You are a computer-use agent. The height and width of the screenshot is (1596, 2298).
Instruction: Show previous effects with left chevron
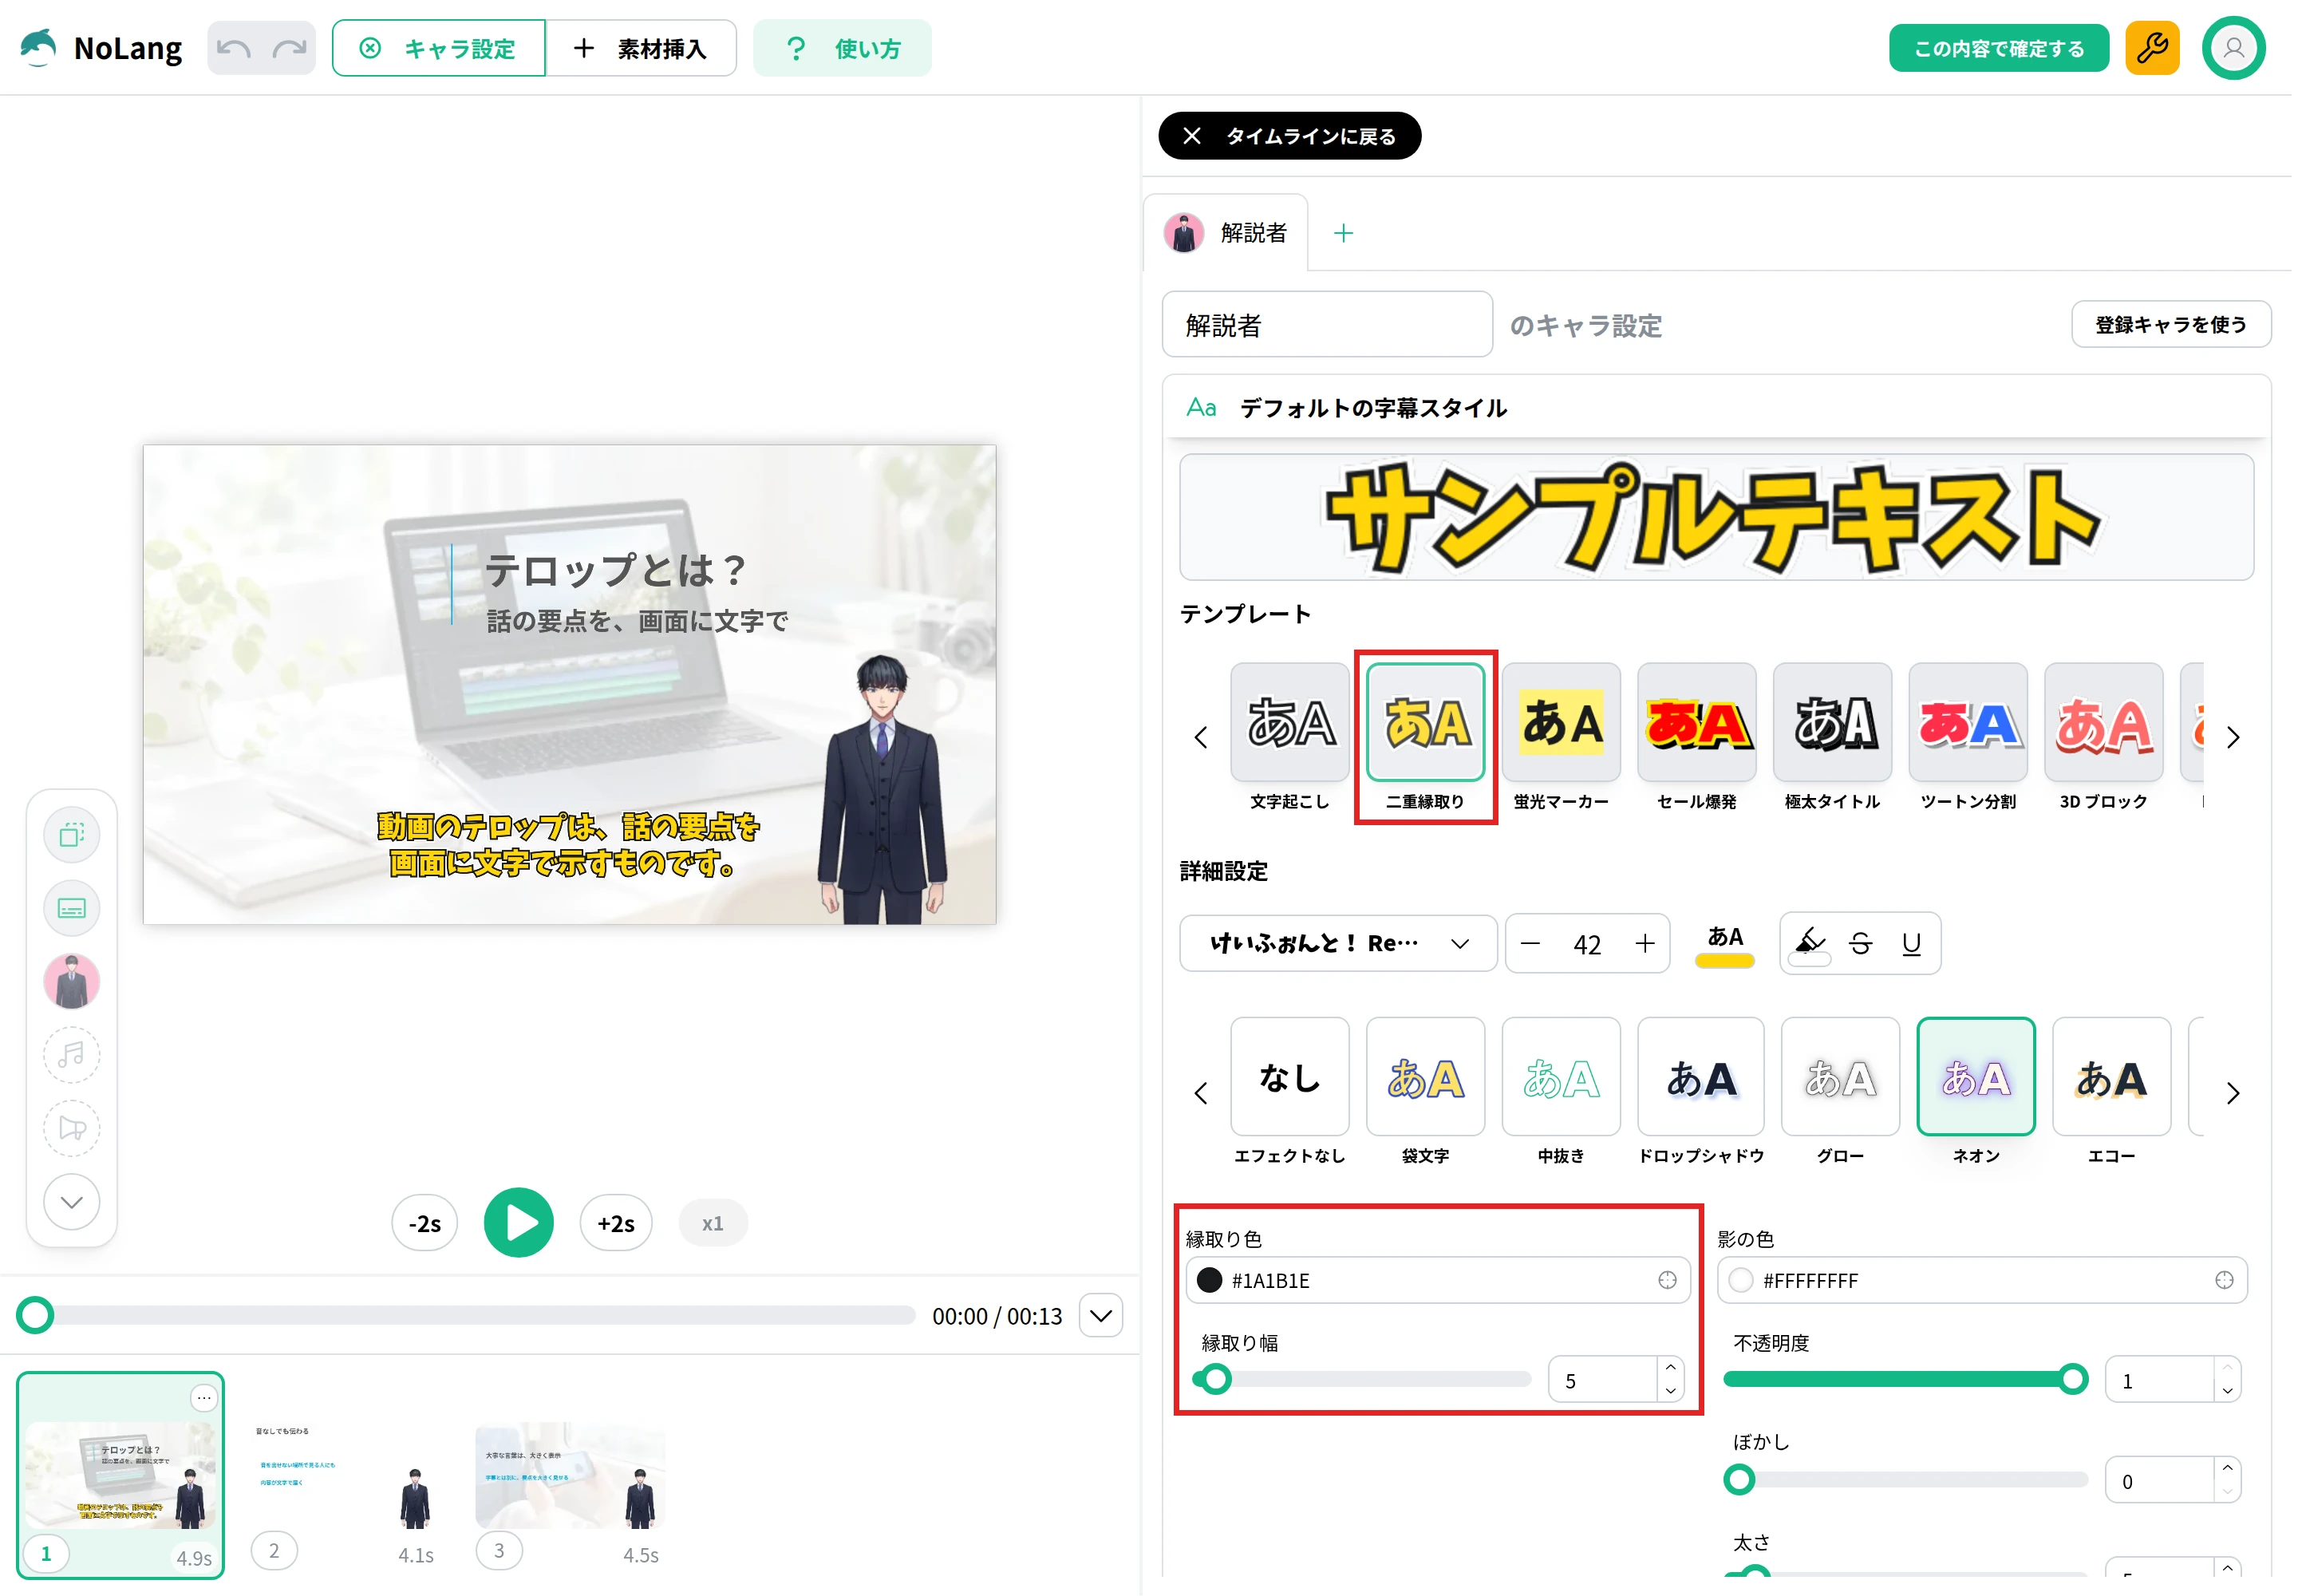point(1200,1093)
